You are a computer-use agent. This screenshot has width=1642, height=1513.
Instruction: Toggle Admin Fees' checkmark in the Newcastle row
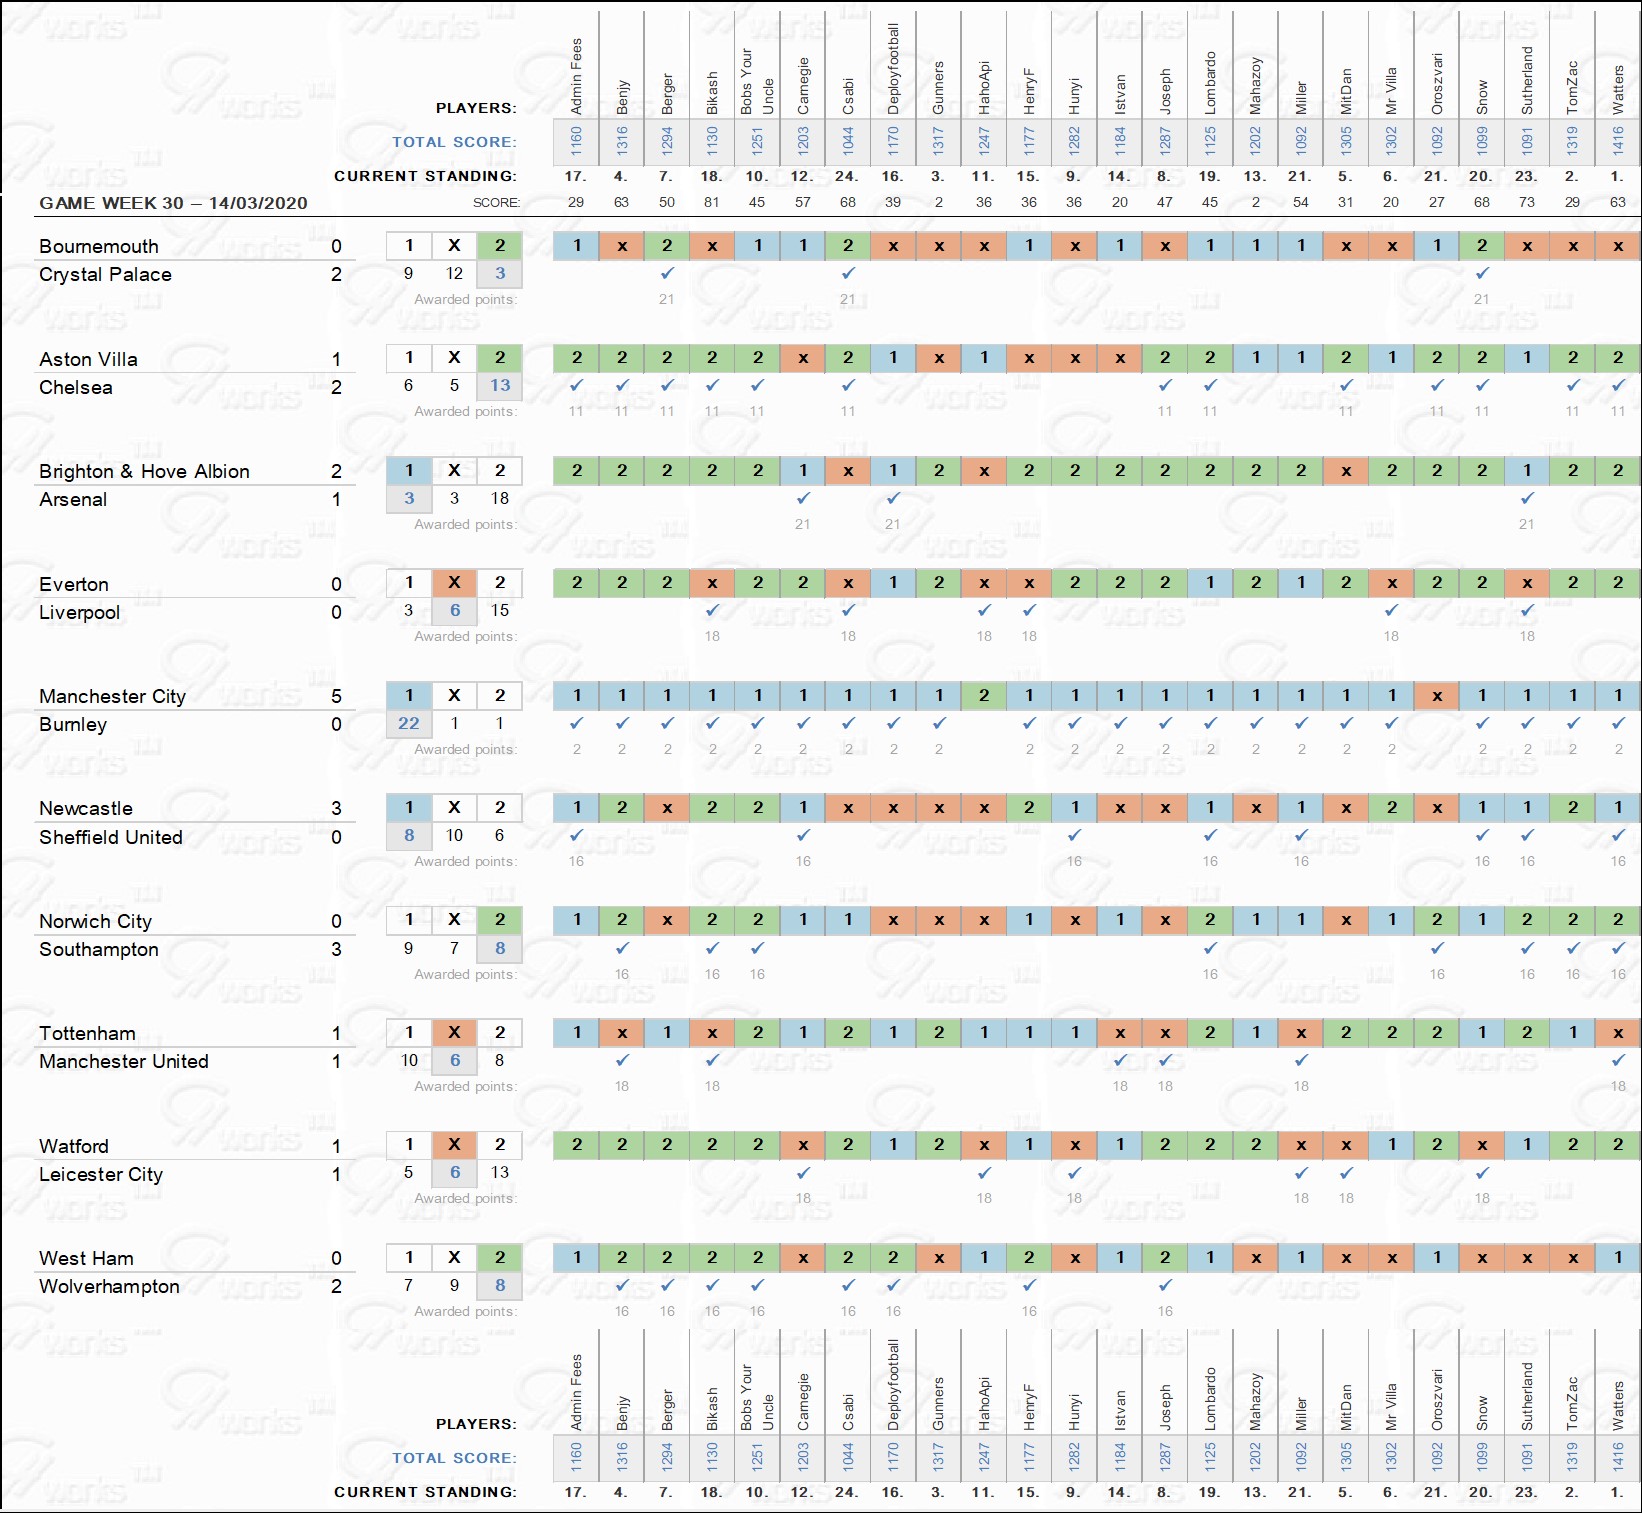(576, 835)
